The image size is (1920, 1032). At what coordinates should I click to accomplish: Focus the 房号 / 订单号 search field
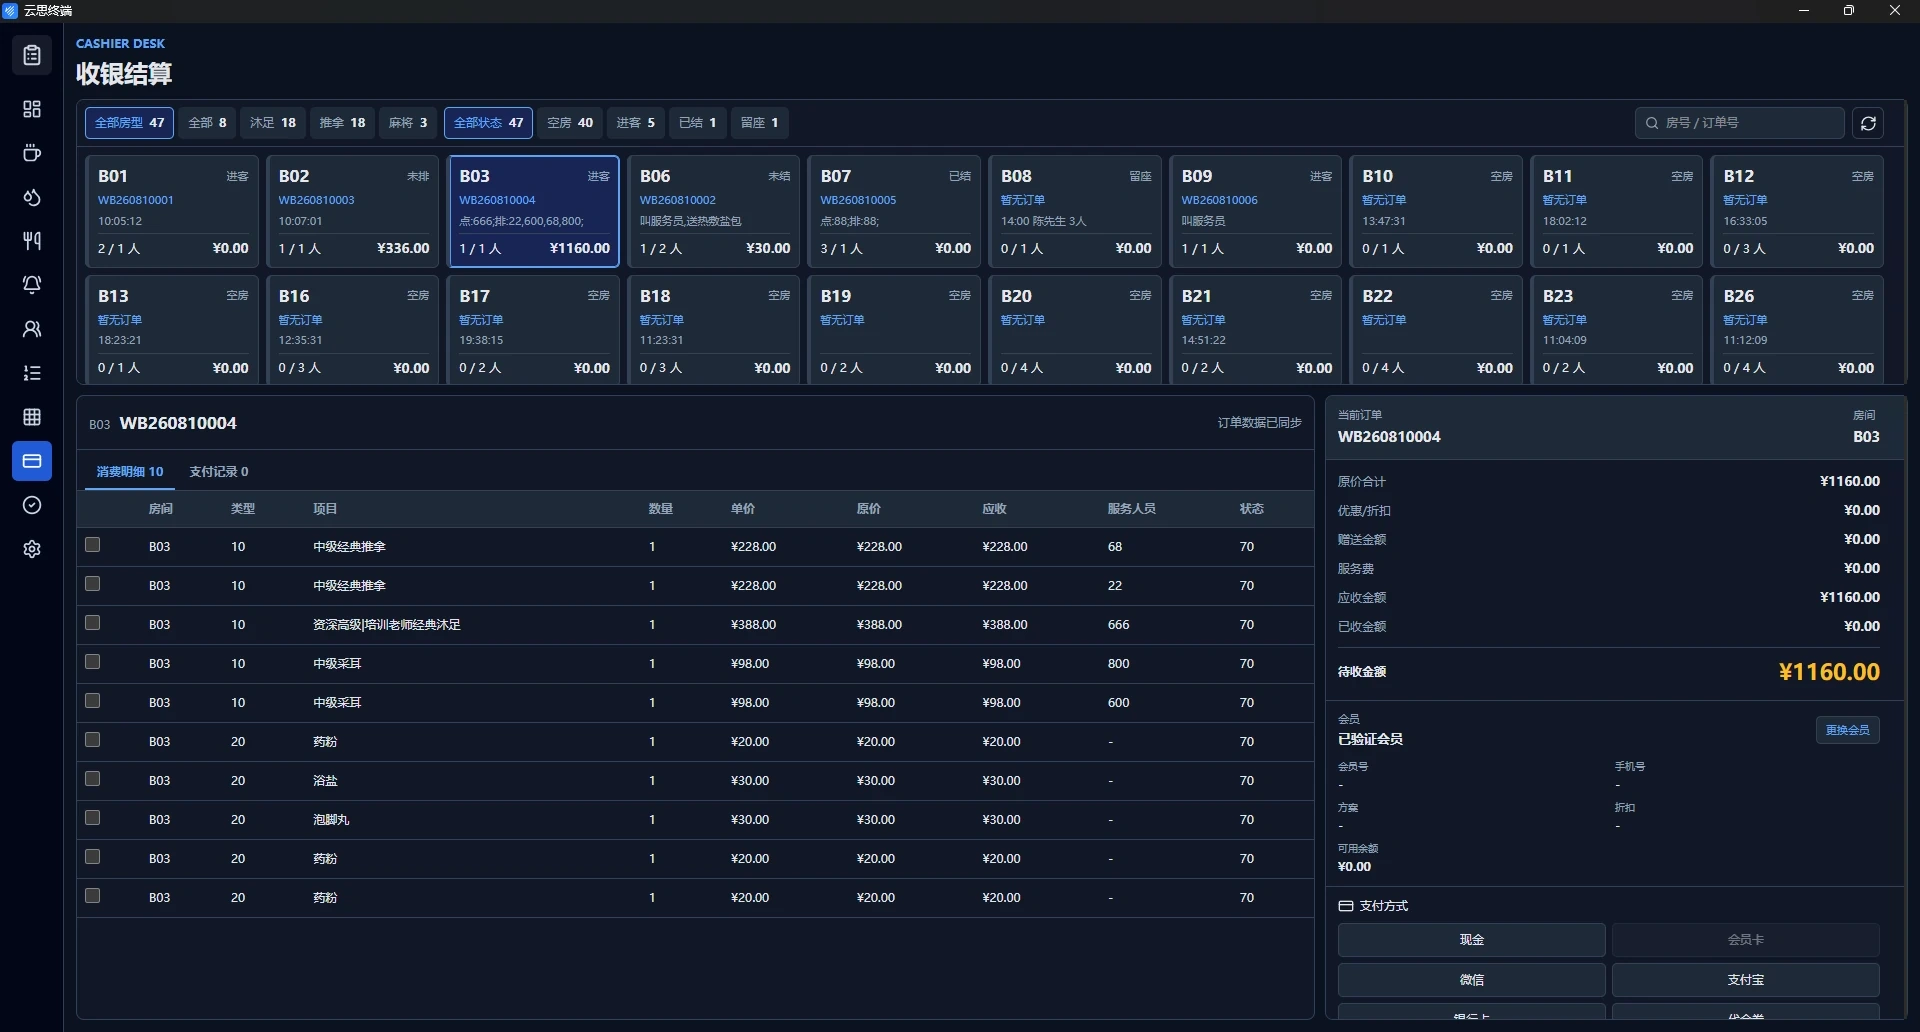[1740, 123]
